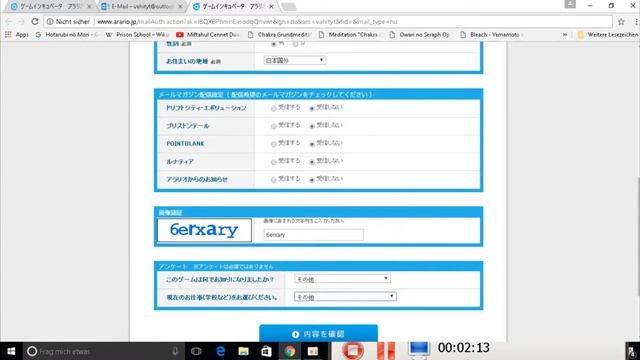Go forward to the next page
Viewport: 640px width, 360px height.
[21, 22]
